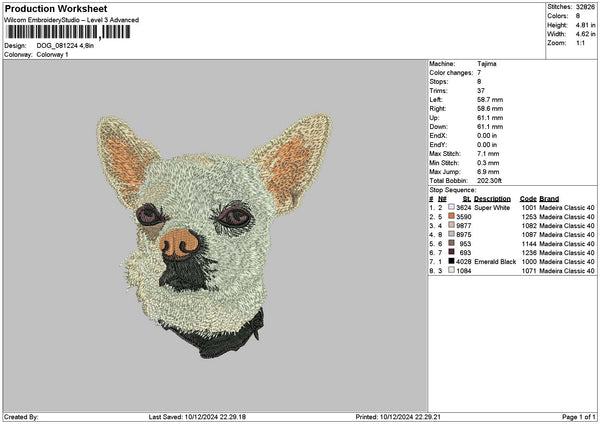Select the gray swatch with 8975 stitches
Viewport: 600px width, 424px height.
coord(451,234)
